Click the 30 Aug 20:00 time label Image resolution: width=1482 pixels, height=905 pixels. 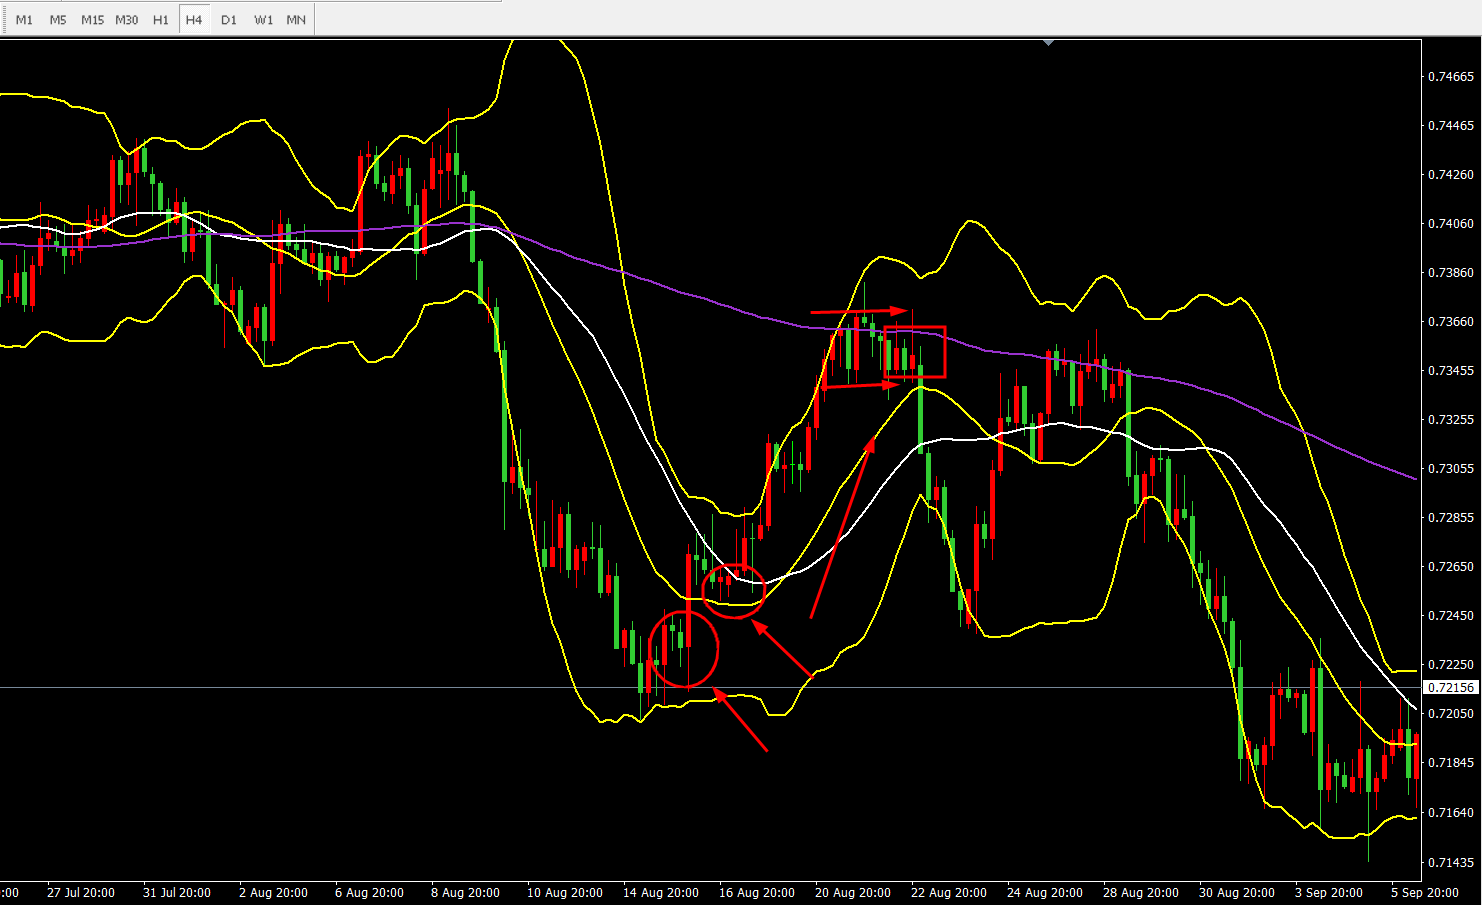pyautogui.click(x=1237, y=892)
